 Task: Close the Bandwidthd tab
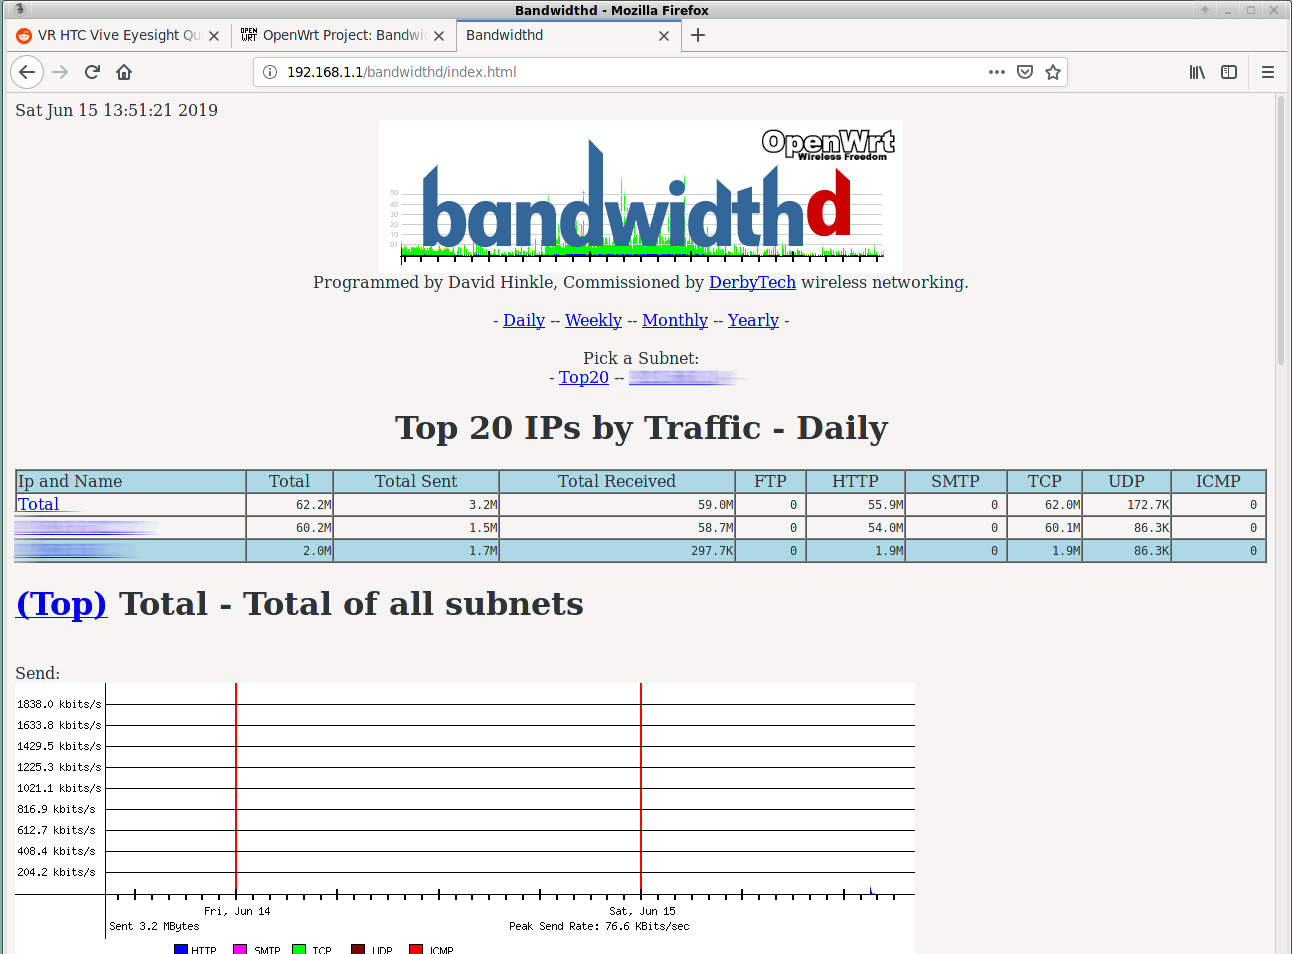tap(664, 36)
